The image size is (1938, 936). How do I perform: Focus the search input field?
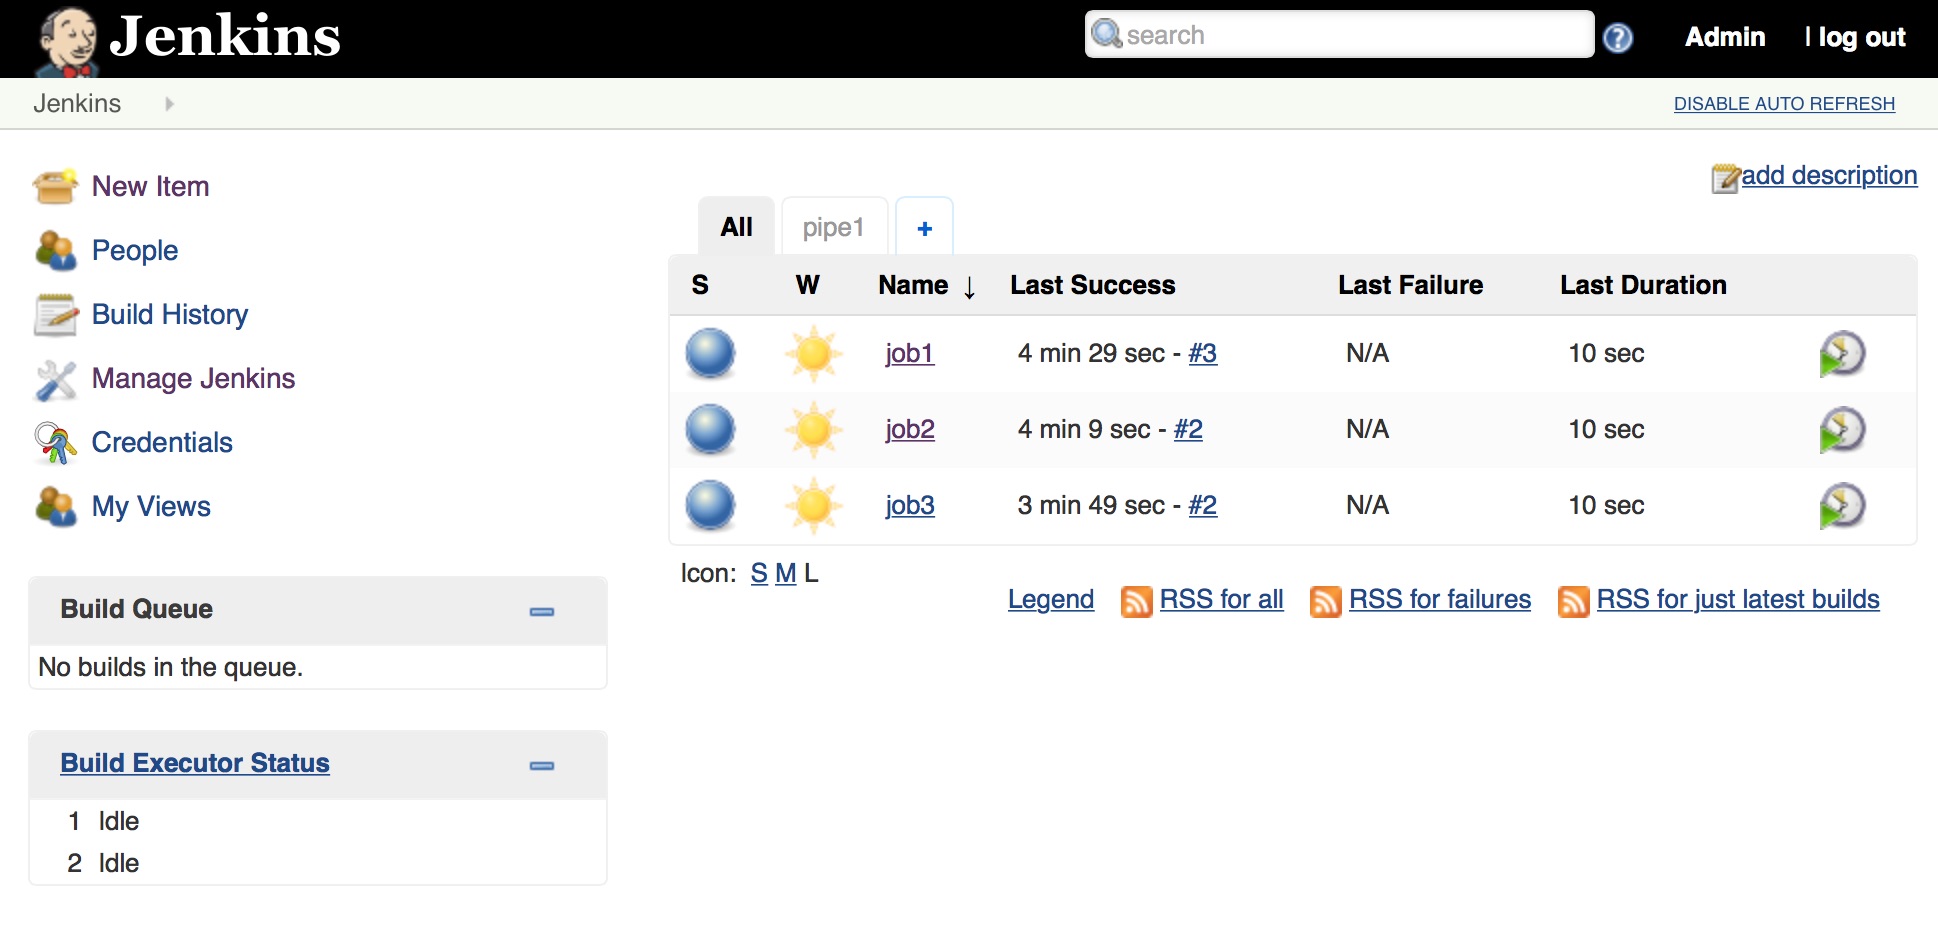tap(1339, 35)
